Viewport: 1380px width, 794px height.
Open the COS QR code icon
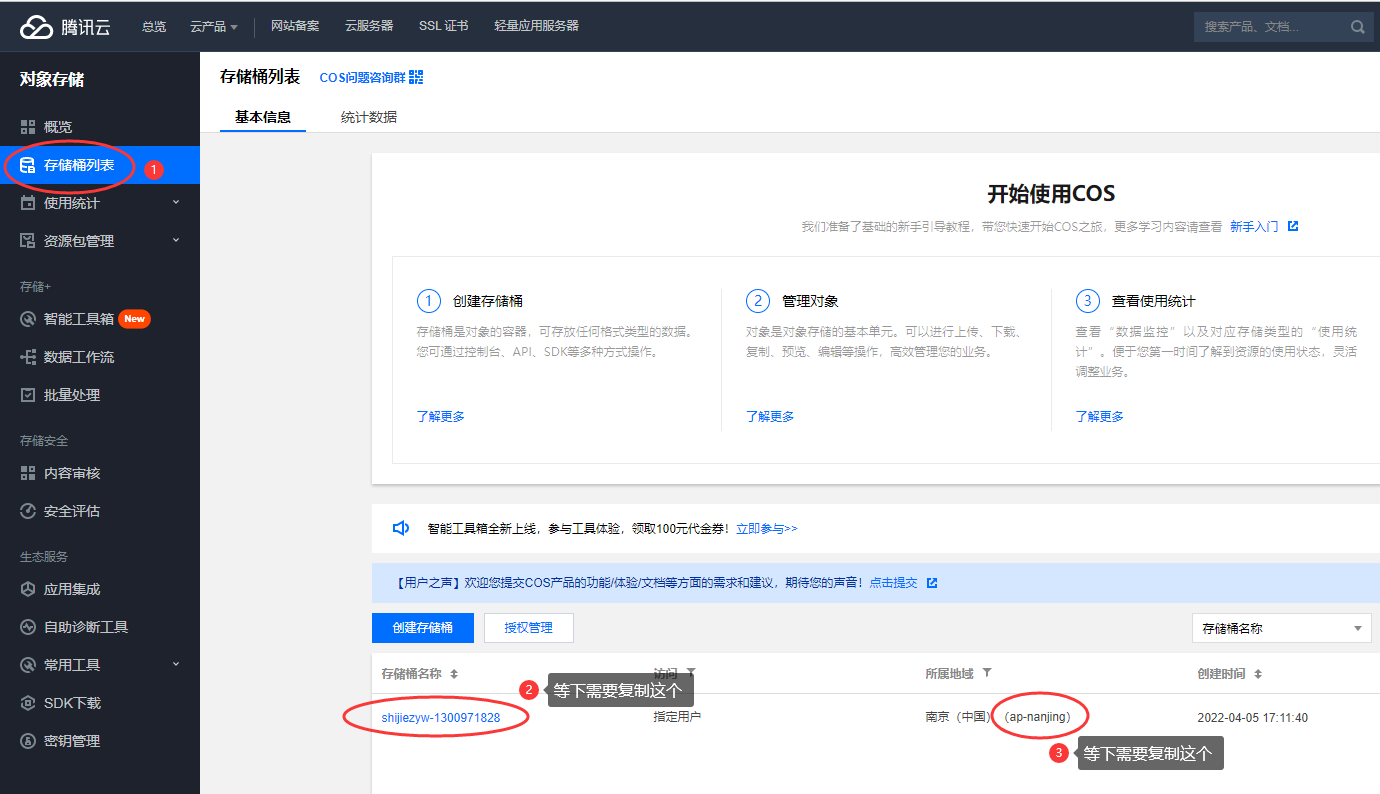pyautogui.click(x=416, y=77)
